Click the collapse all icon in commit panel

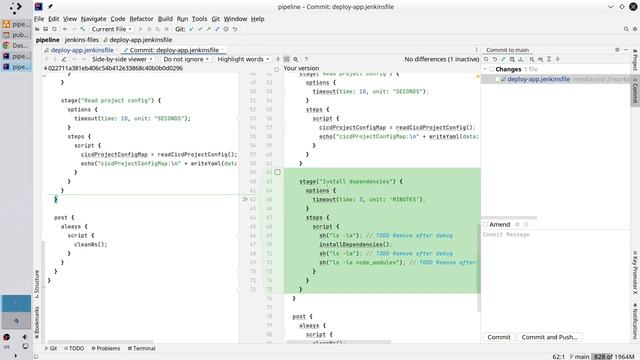pyautogui.click(x=558, y=59)
